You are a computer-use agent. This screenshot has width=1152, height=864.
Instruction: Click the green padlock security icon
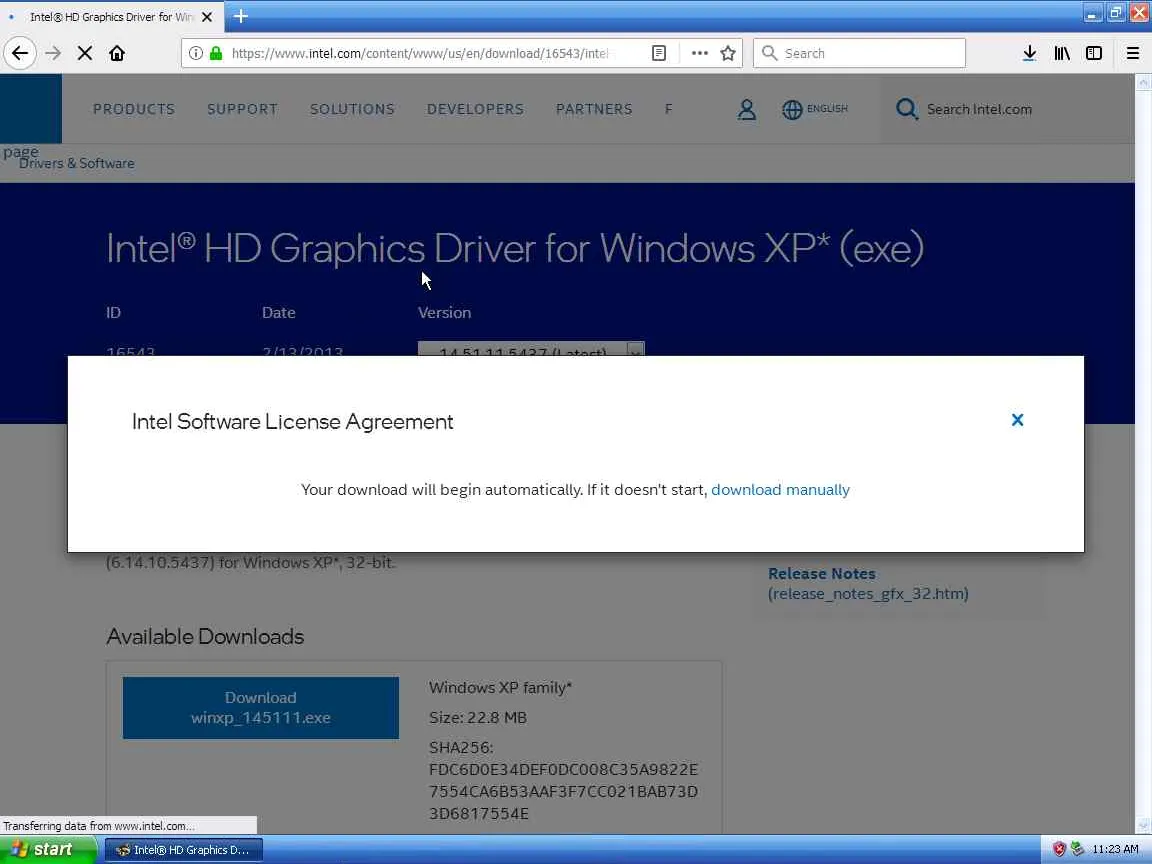(x=216, y=53)
